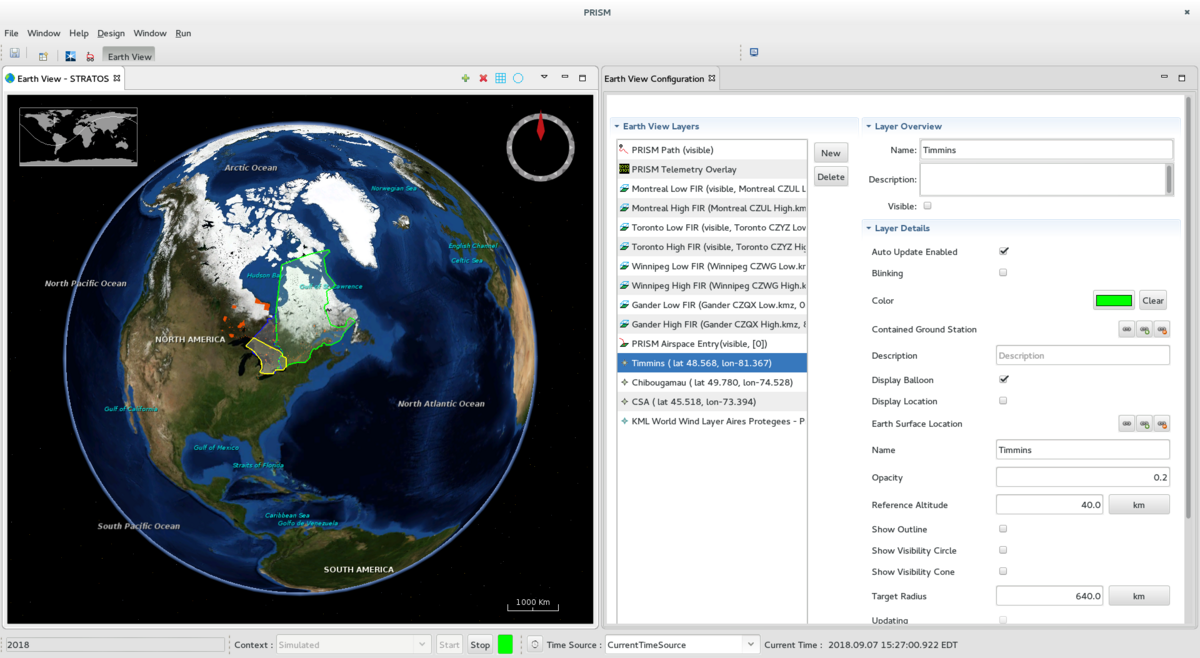Click the green plus icon to add layer
Viewport: 1200px width, 658px height.
click(x=464, y=77)
